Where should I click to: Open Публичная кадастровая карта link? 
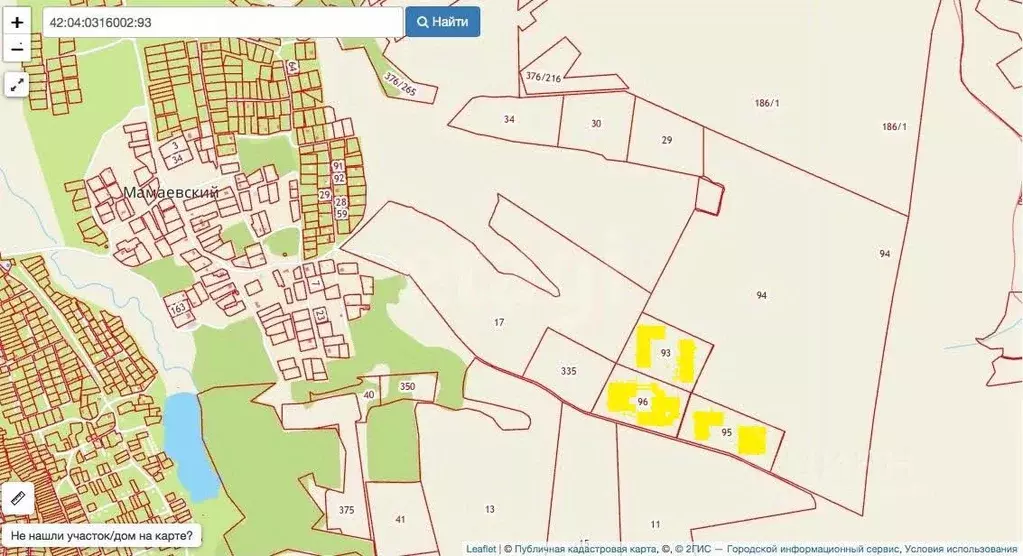tap(580, 548)
